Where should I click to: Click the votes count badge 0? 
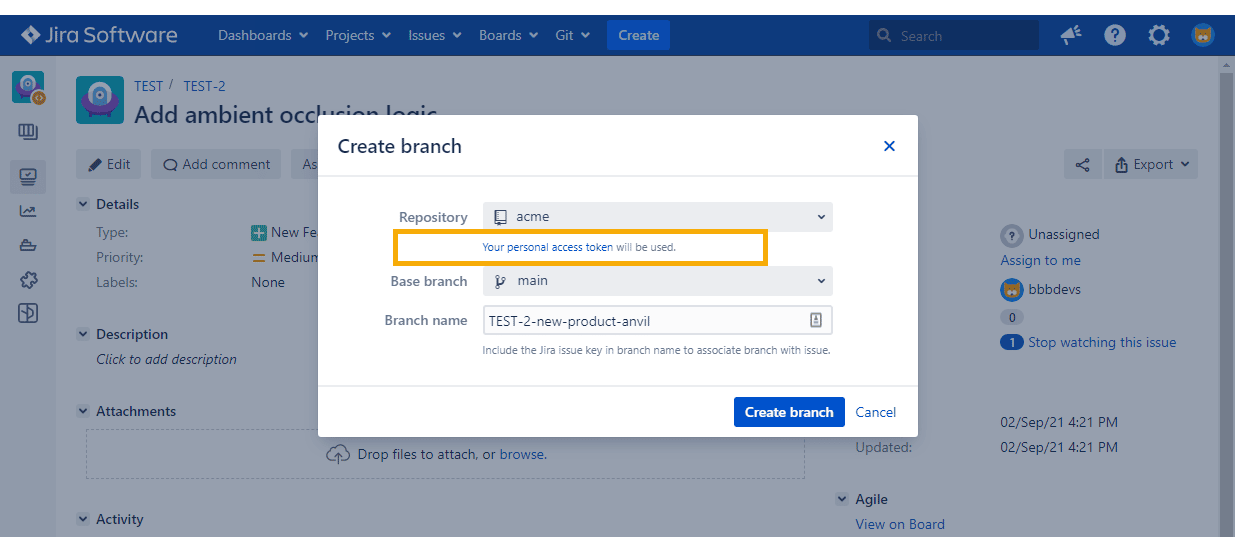coord(1012,317)
